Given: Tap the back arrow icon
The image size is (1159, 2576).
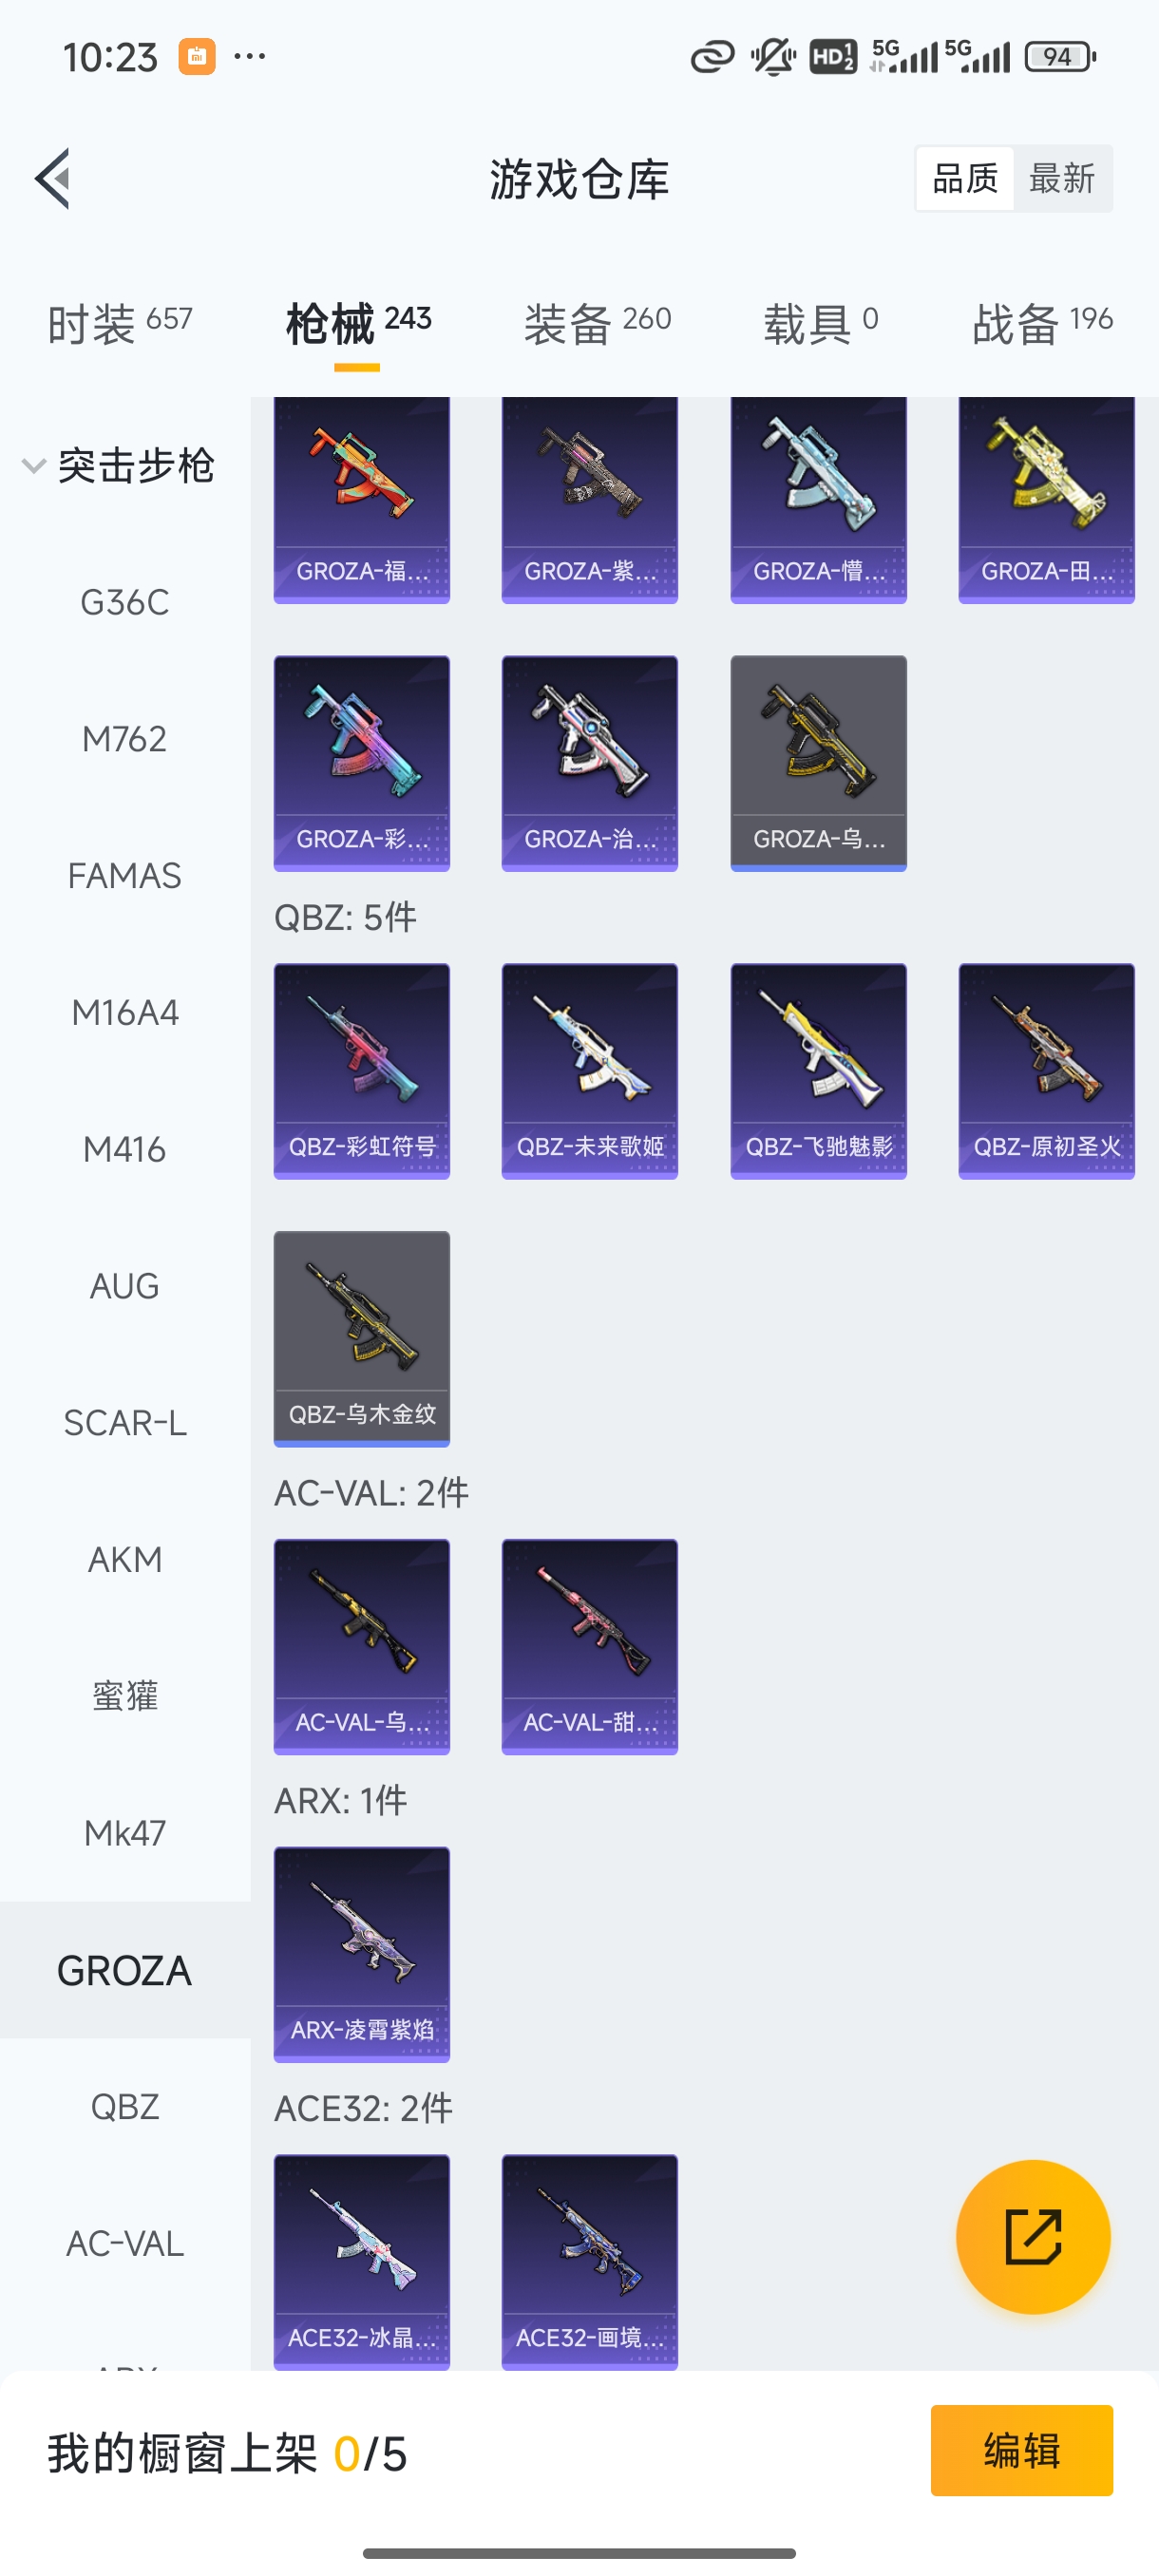Looking at the screenshot, I should click(x=53, y=179).
